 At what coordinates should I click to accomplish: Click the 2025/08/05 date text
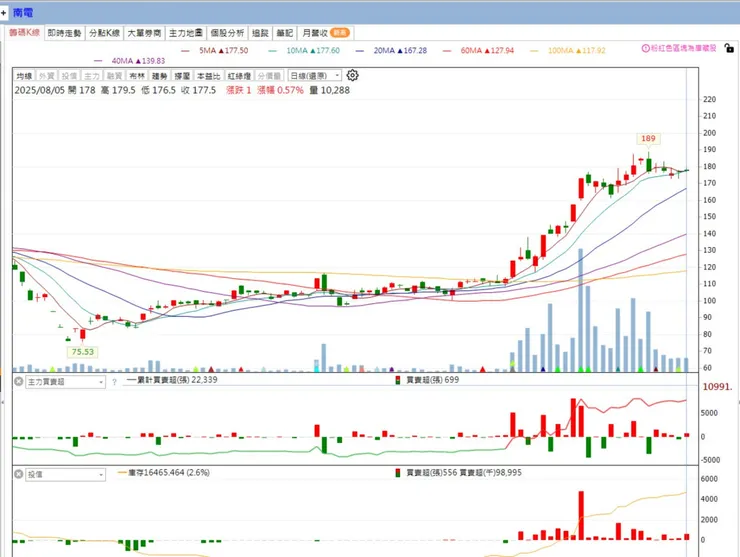click(39, 90)
